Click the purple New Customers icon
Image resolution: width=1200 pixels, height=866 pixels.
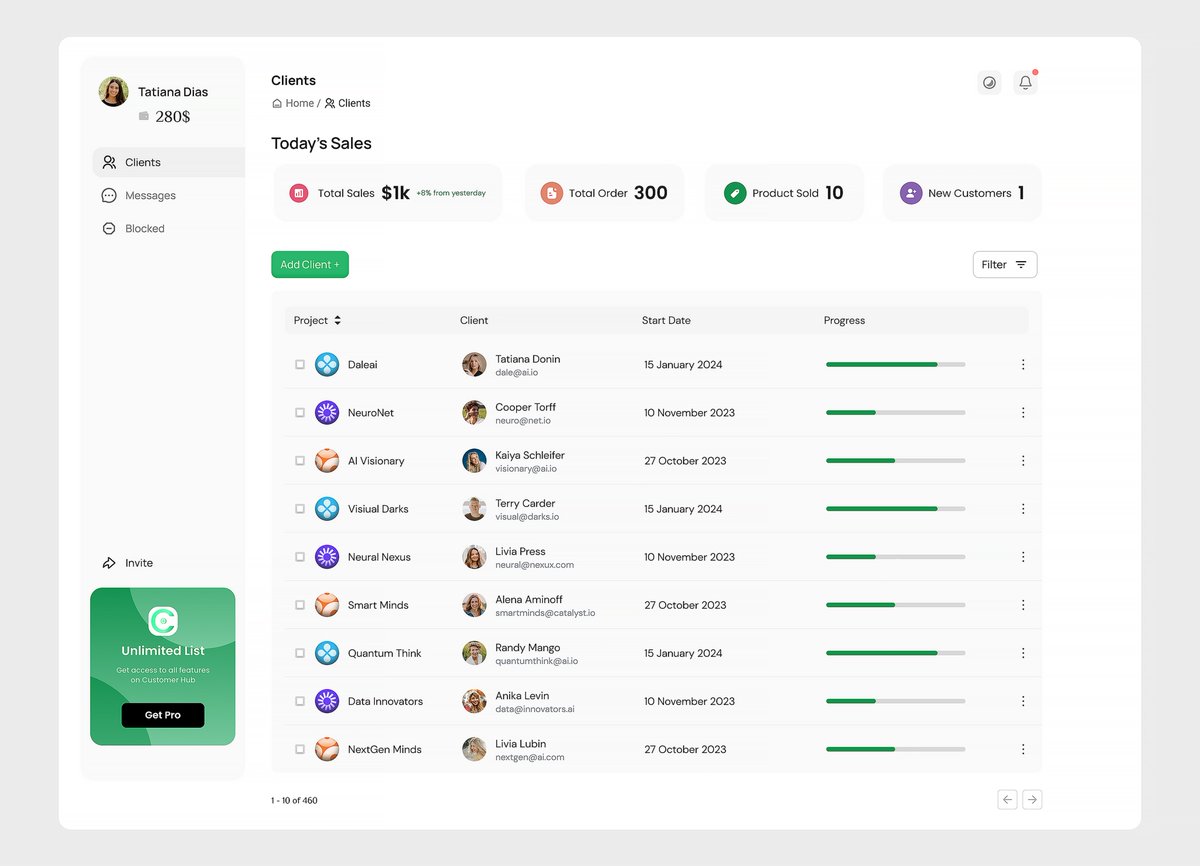pyautogui.click(x=910, y=192)
